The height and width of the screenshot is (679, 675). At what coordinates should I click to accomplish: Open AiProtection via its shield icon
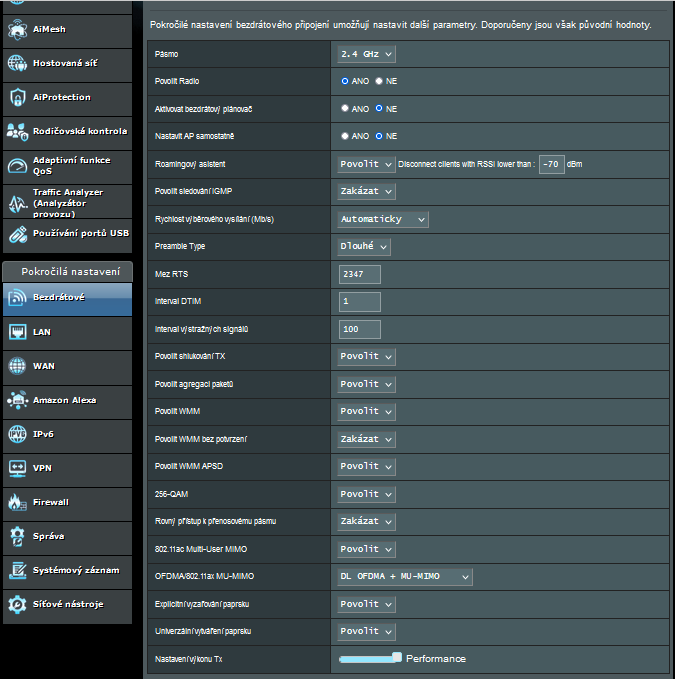17,98
